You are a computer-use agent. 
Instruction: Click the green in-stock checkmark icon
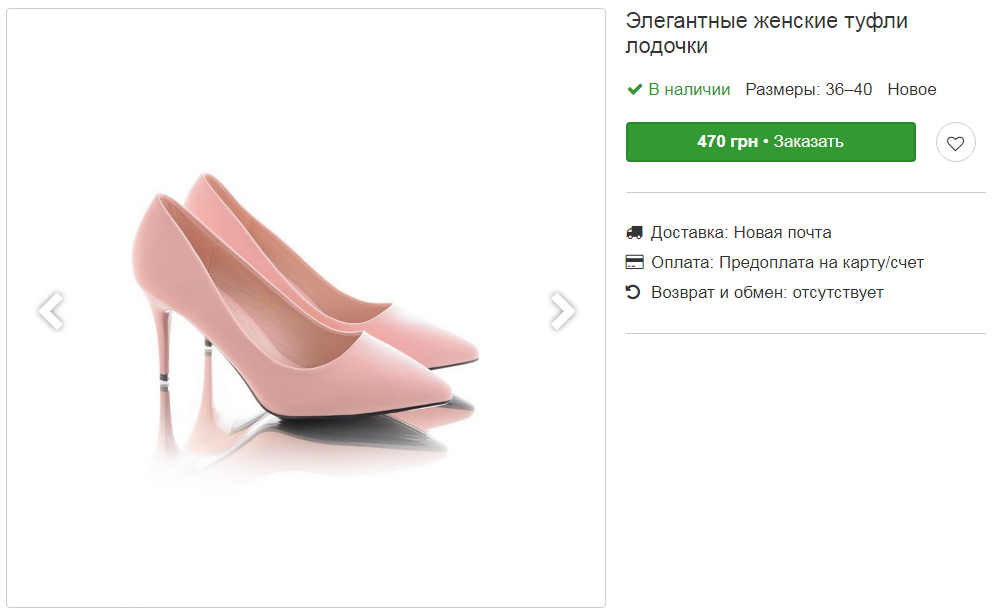point(634,90)
